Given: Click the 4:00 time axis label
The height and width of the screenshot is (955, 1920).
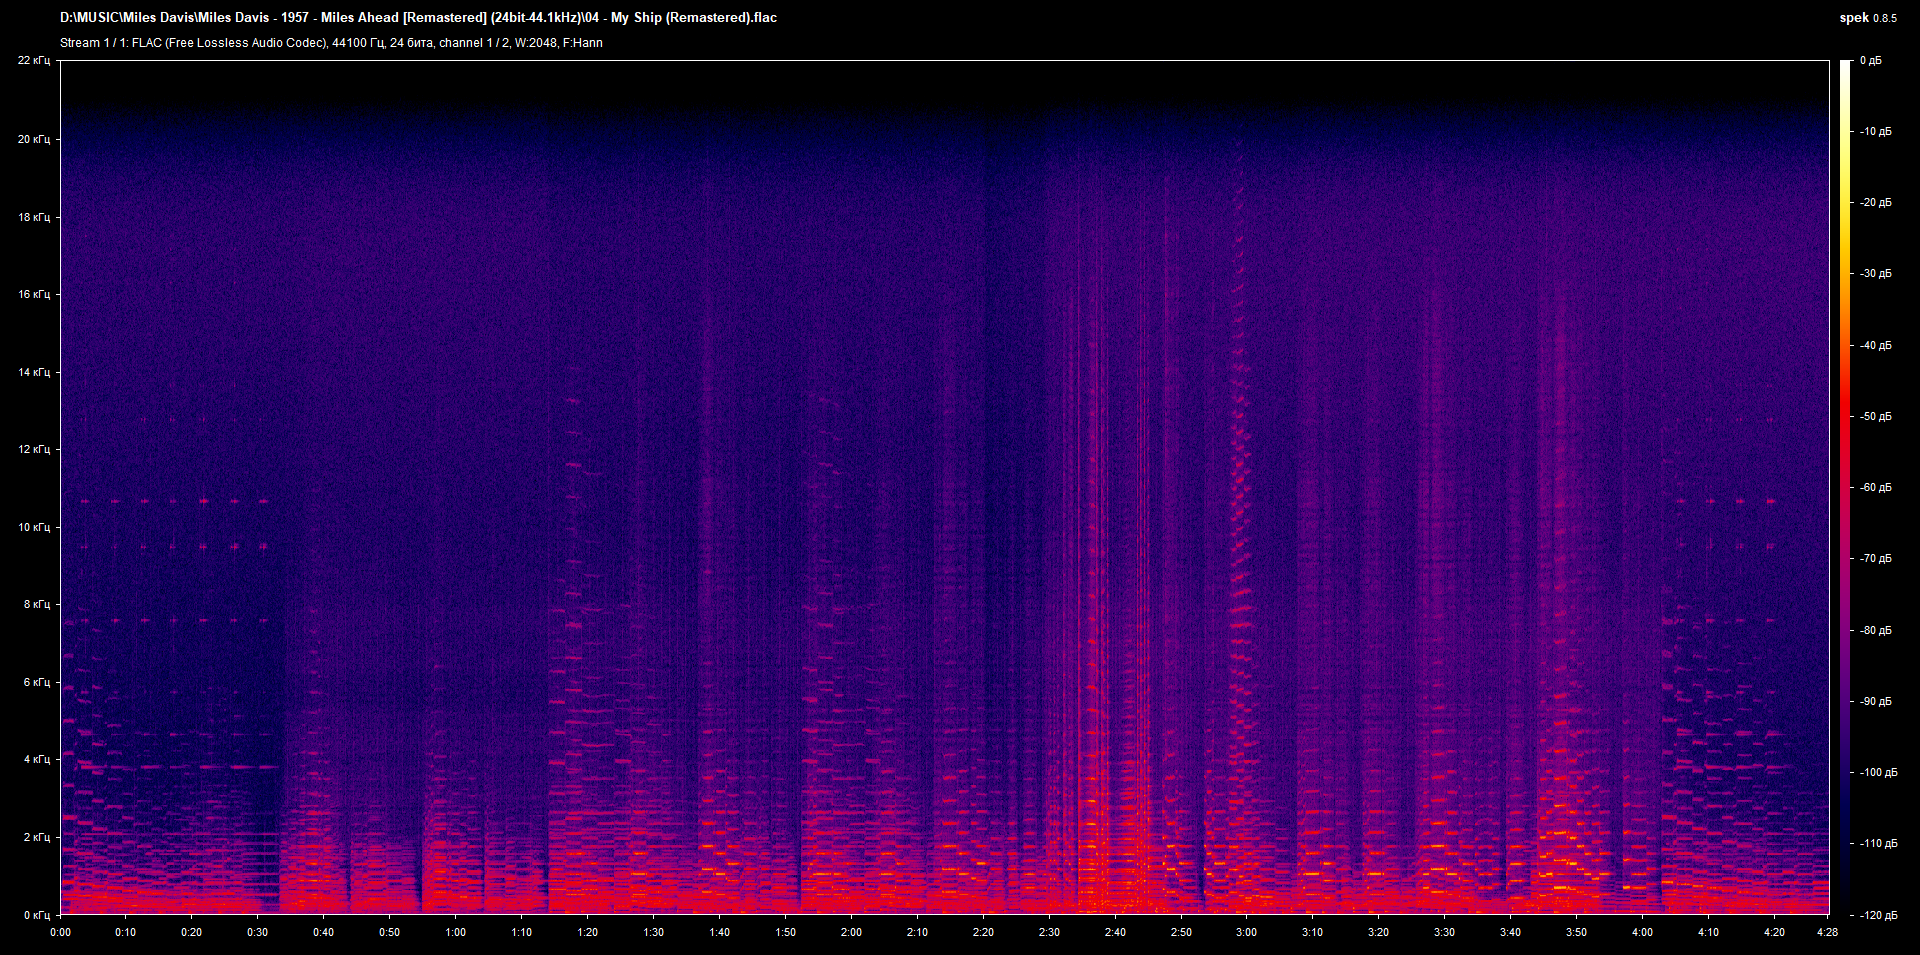Looking at the screenshot, I should pos(1642,932).
